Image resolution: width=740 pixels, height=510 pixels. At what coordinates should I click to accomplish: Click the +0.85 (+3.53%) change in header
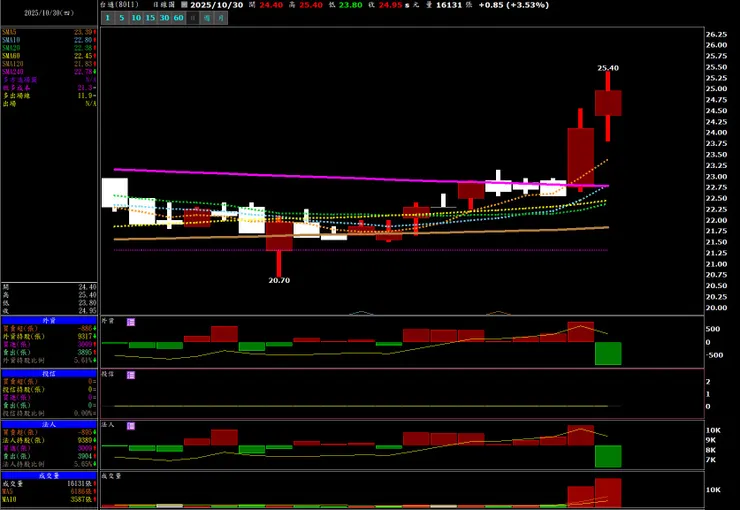pos(513,5)
